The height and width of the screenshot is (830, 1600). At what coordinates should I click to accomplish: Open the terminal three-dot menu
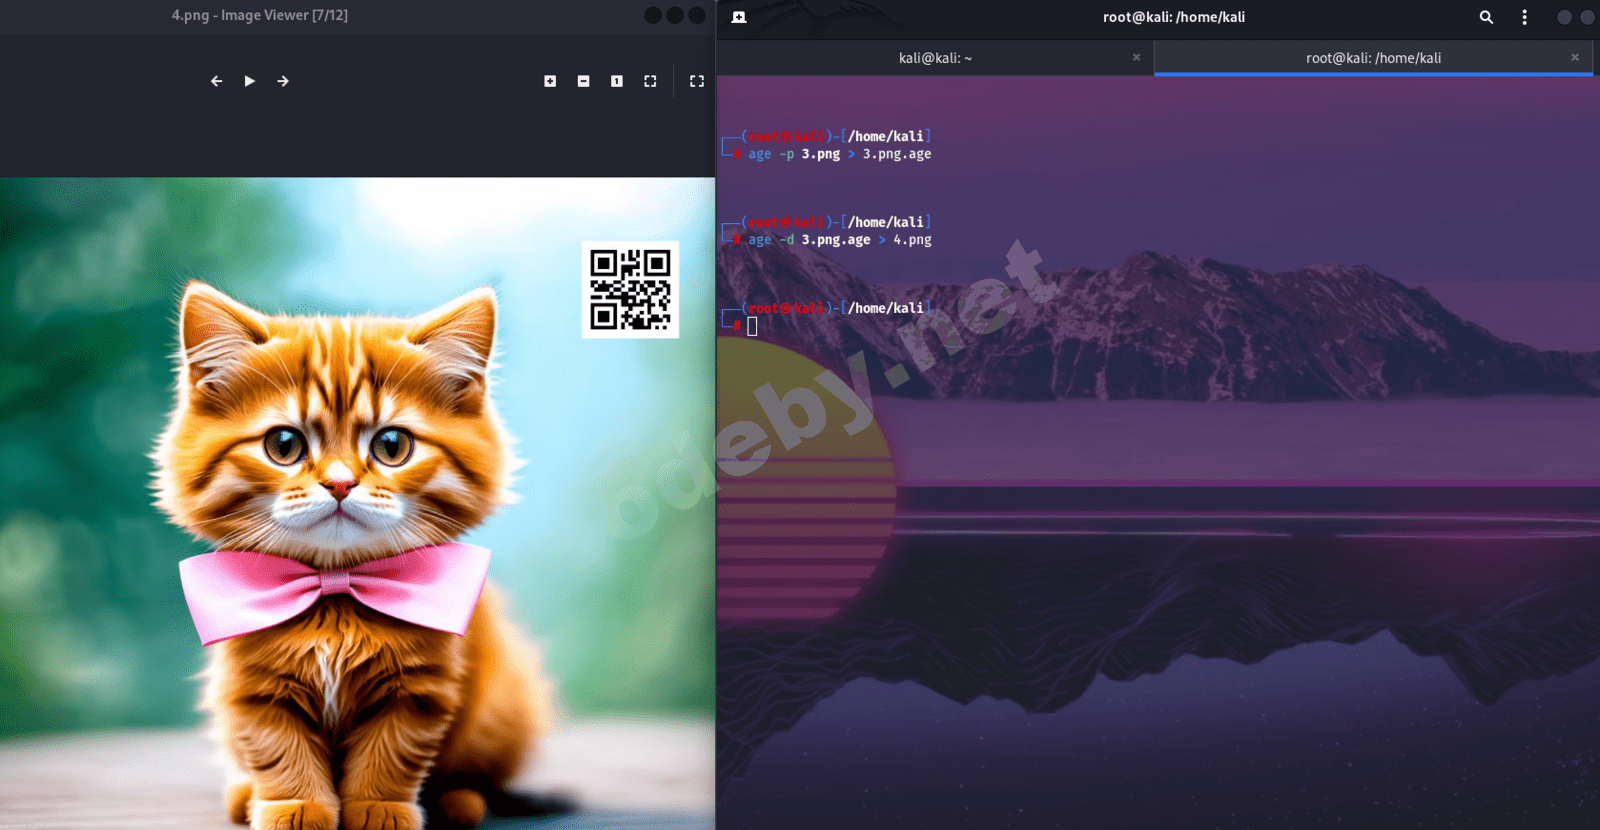coord(1524,17)
